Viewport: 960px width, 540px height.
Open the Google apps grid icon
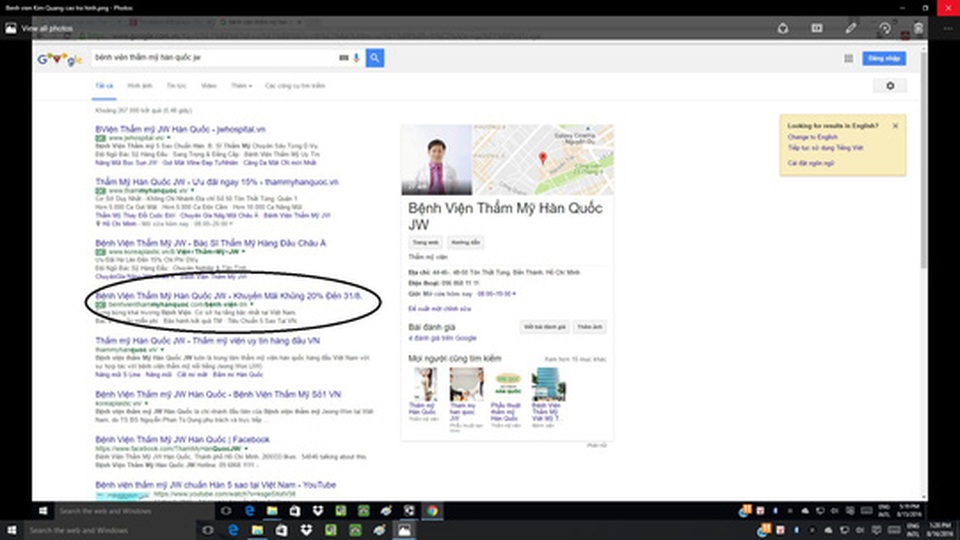(x=848, y=59)
